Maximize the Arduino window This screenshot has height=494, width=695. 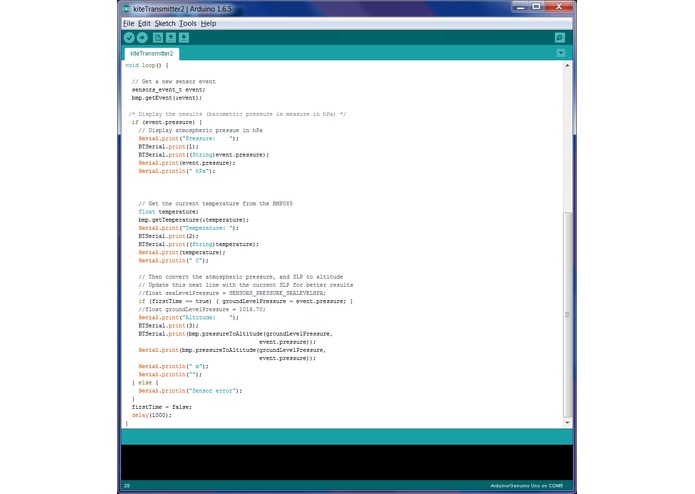pyautogui.click(x=536, y=7)
